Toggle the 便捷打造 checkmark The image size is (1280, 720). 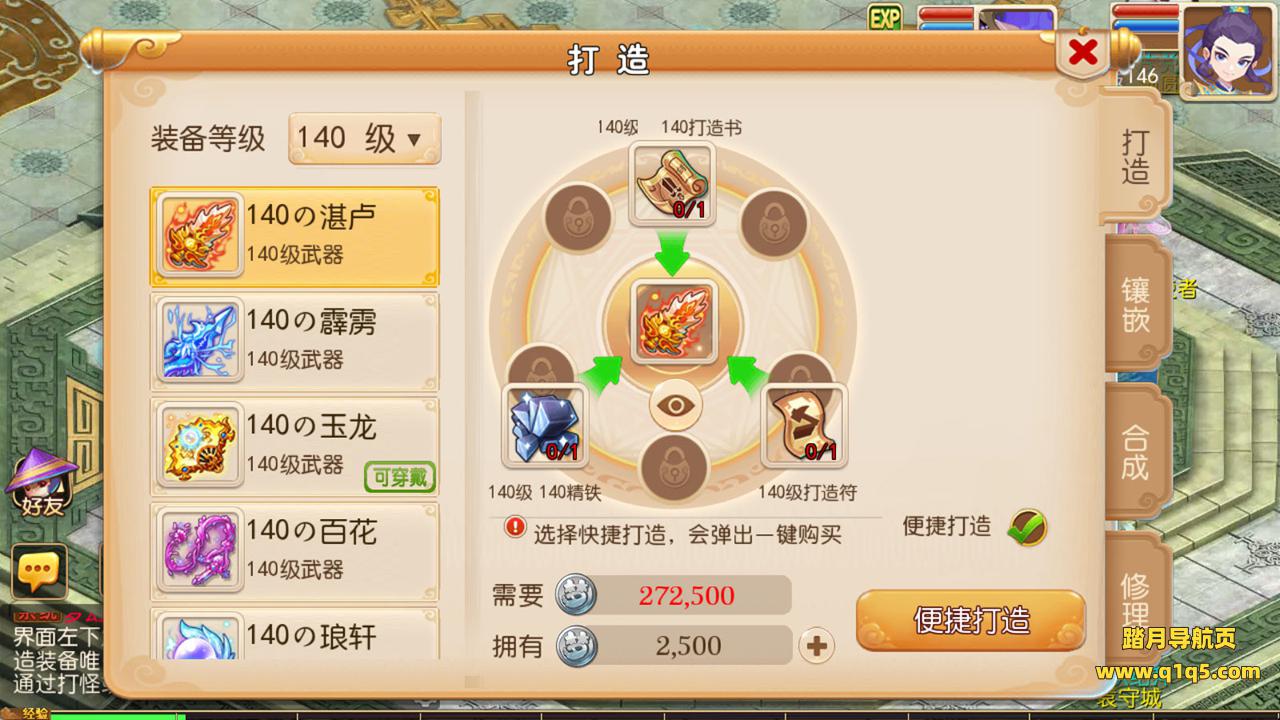pyautogui.click(x=1027, y=526)
